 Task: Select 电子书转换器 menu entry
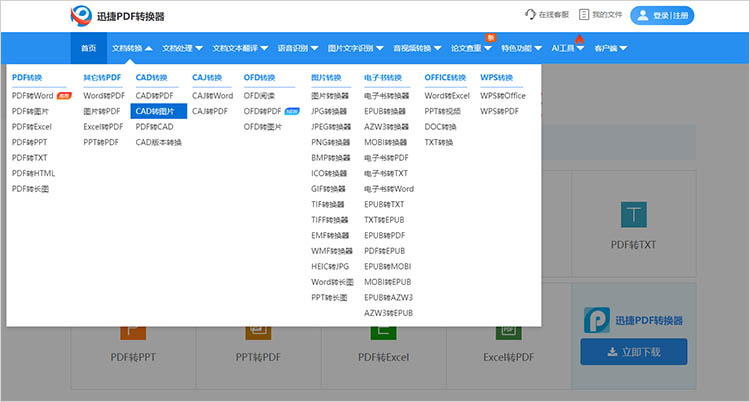click(386, 96)
